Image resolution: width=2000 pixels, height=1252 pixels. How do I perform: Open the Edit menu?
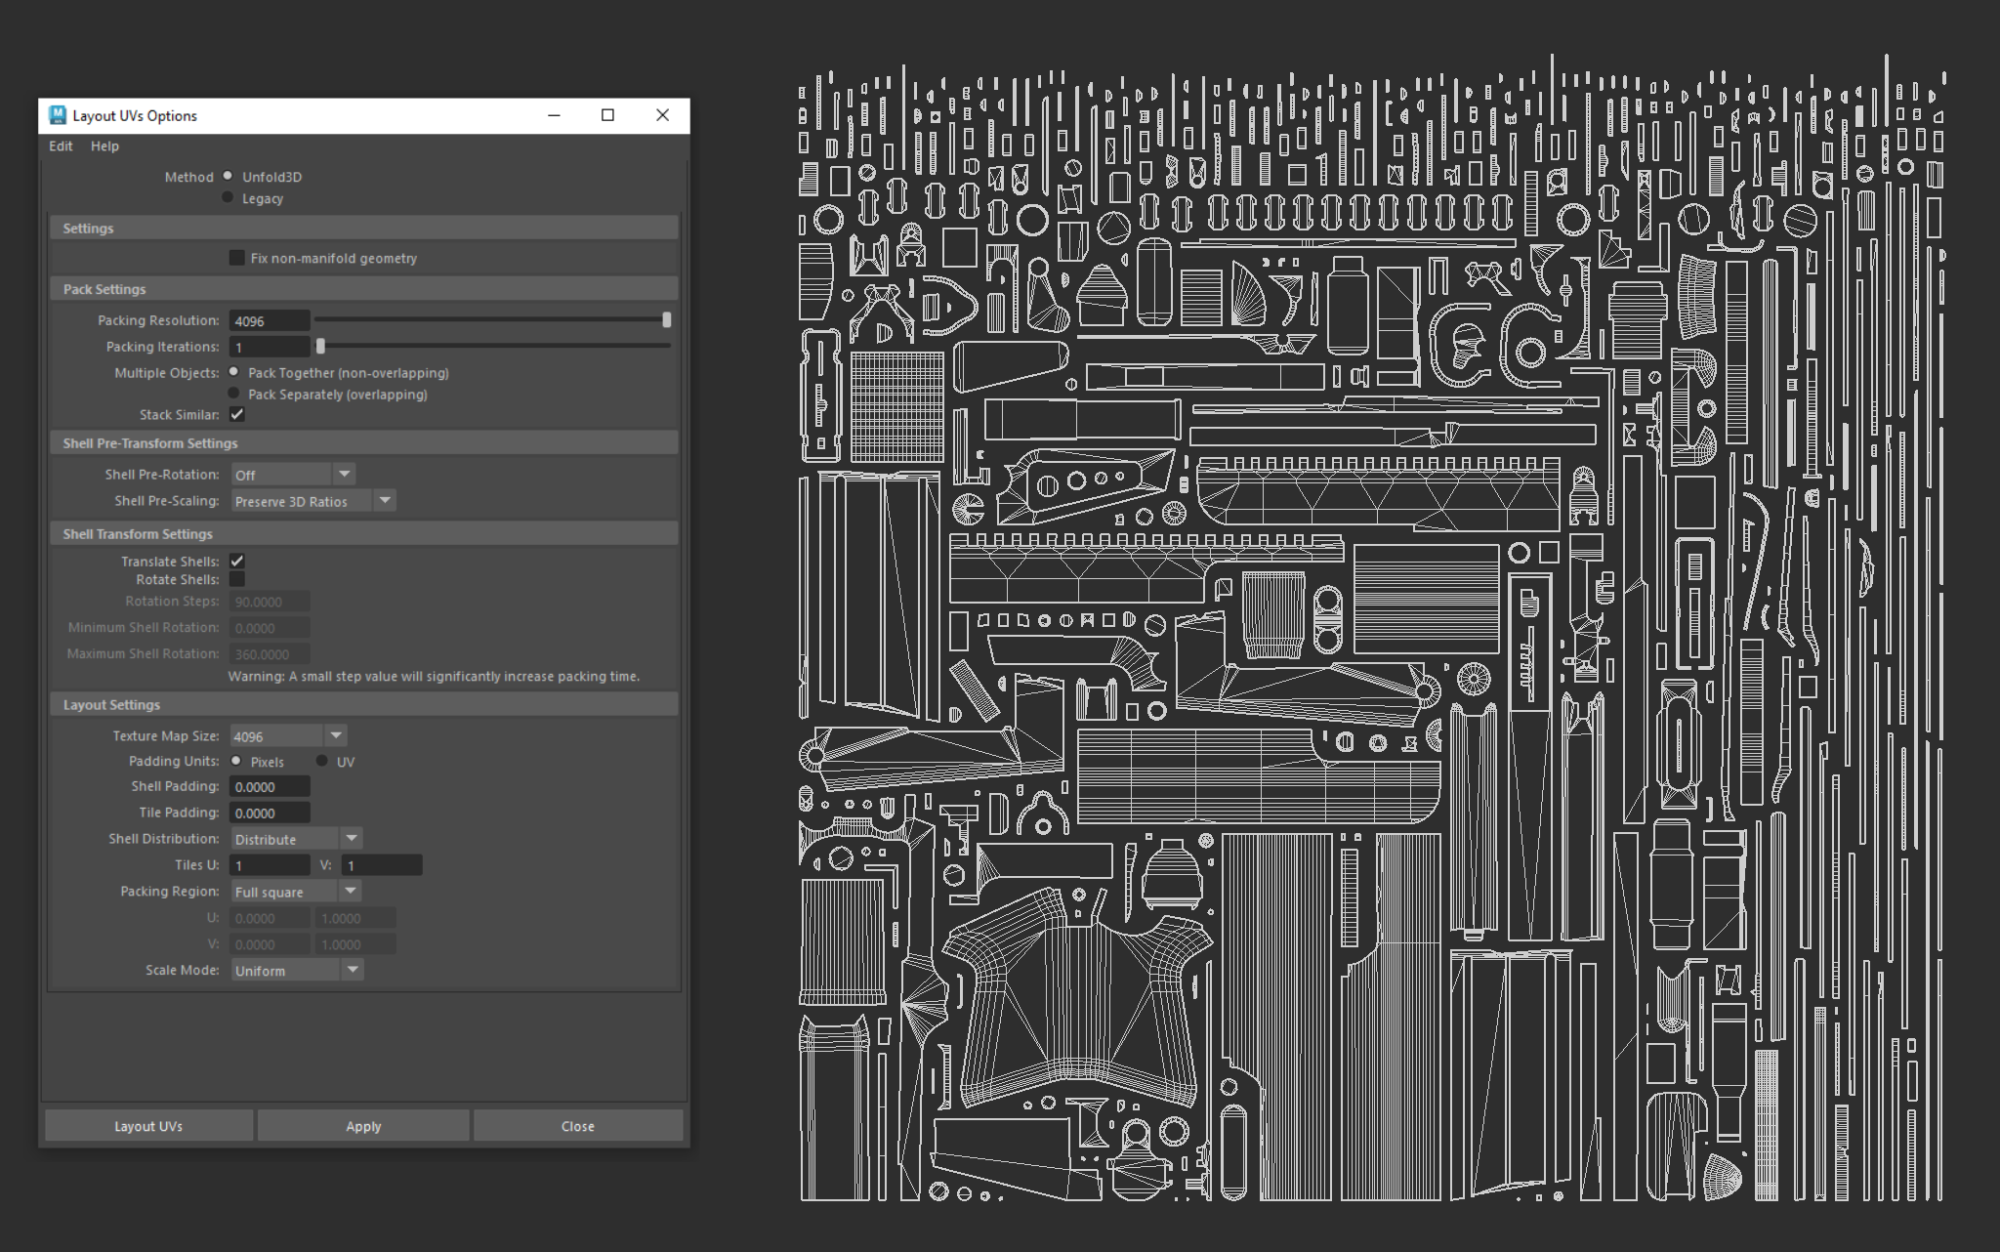click(60, 145)
